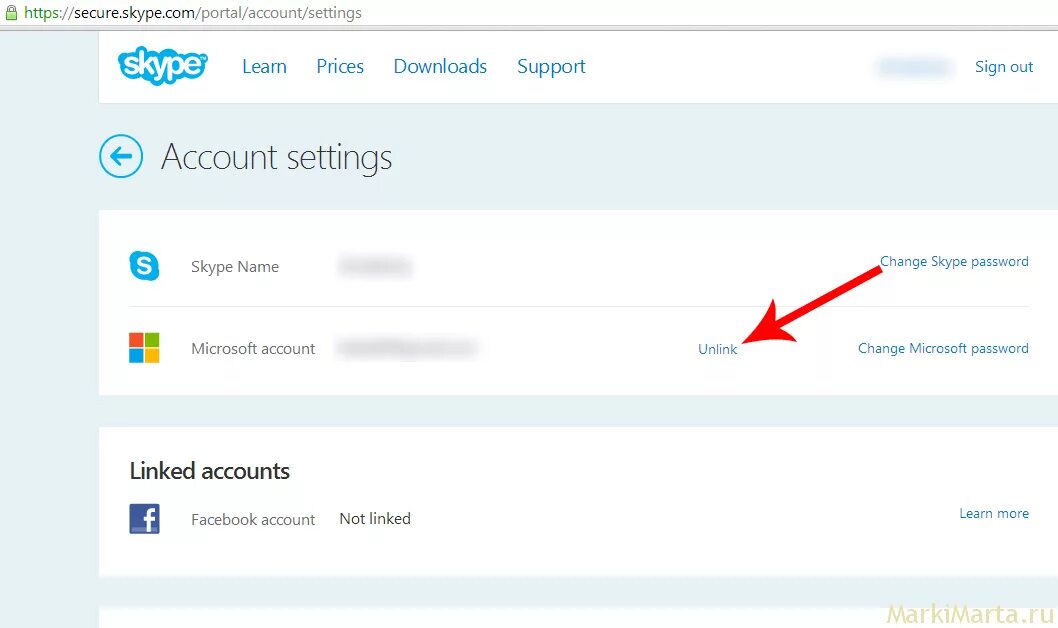Click the blue Skype S icon
This screenshot has height=628, width=1058.
coord(144,266)
